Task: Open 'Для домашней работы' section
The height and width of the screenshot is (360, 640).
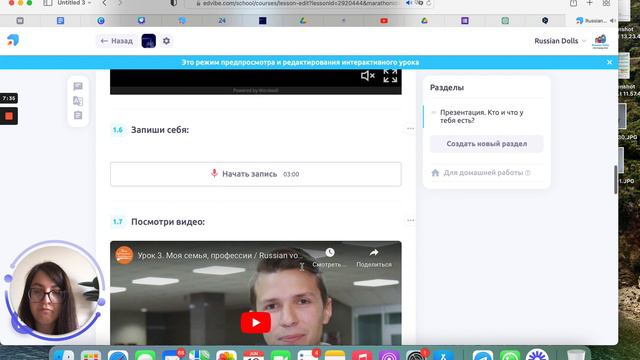Action: [x=483, y=173]
